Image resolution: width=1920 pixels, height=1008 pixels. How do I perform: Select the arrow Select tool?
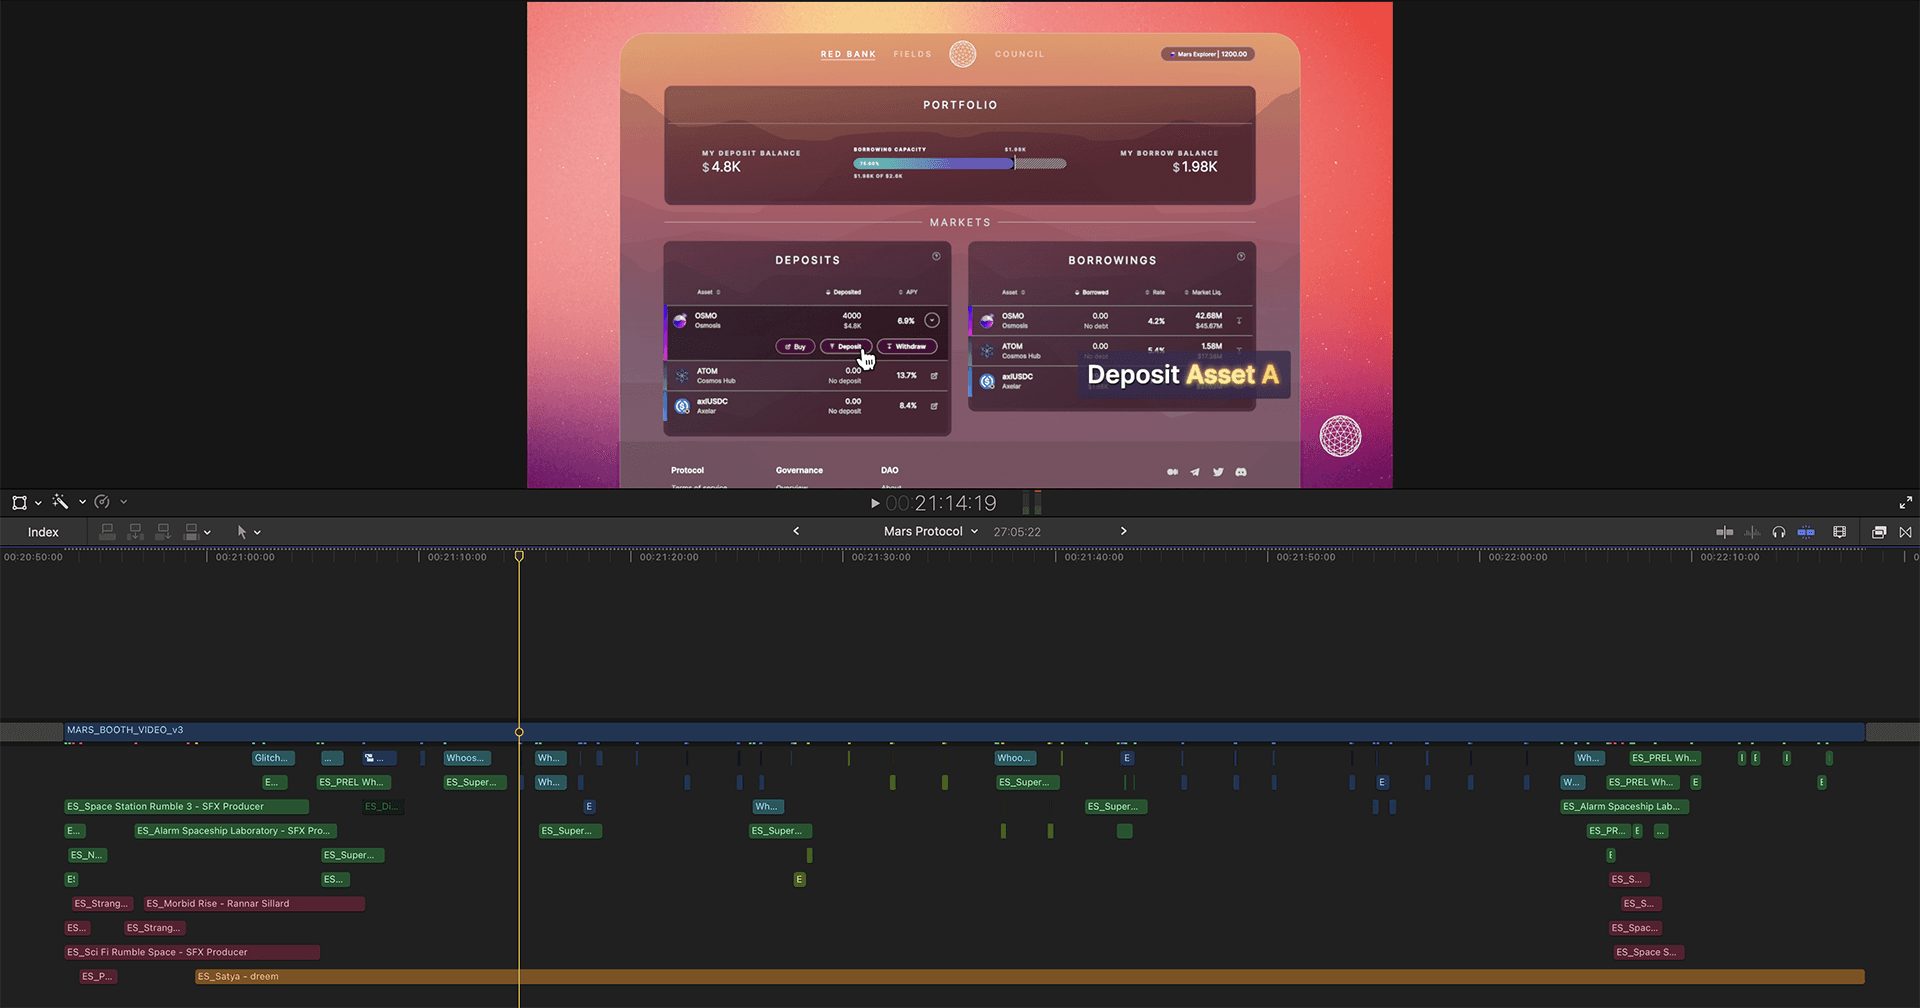242,532
